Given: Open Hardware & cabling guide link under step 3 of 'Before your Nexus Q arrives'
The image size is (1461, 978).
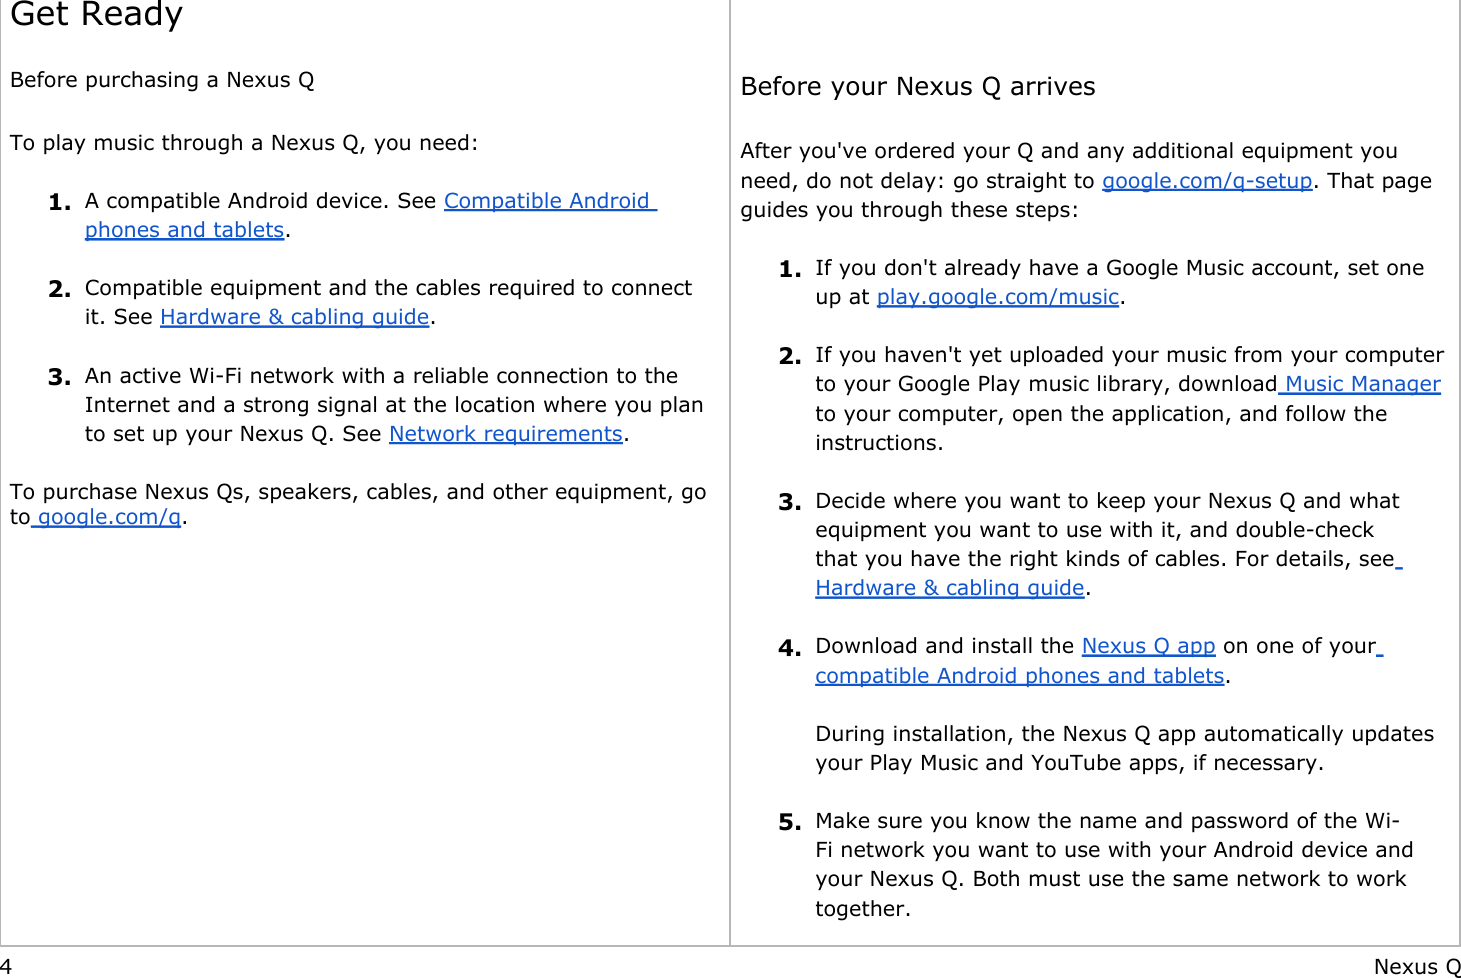Looking at the screenshot, I should point(950,588).
